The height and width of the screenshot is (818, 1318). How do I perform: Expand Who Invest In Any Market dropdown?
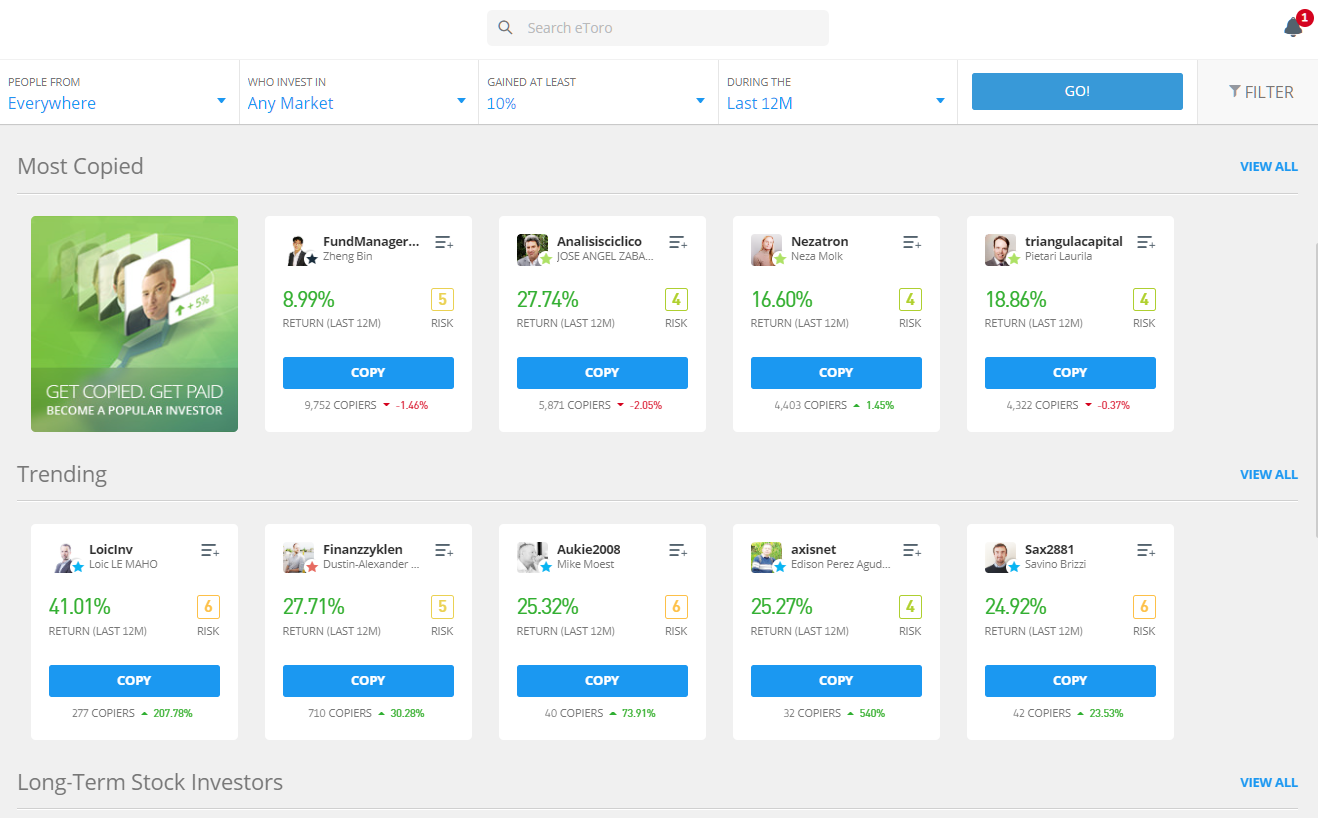(x=359, y=92)
